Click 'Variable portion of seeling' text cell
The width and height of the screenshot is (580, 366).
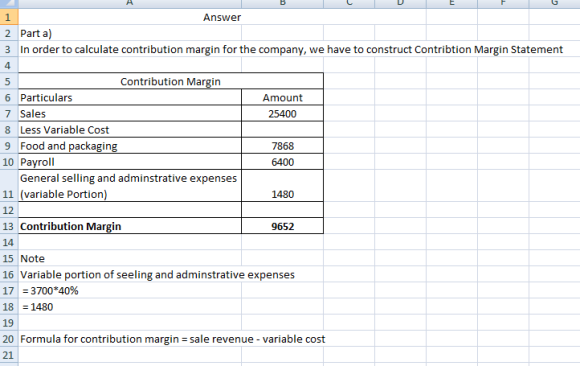(x=157, y=275)
